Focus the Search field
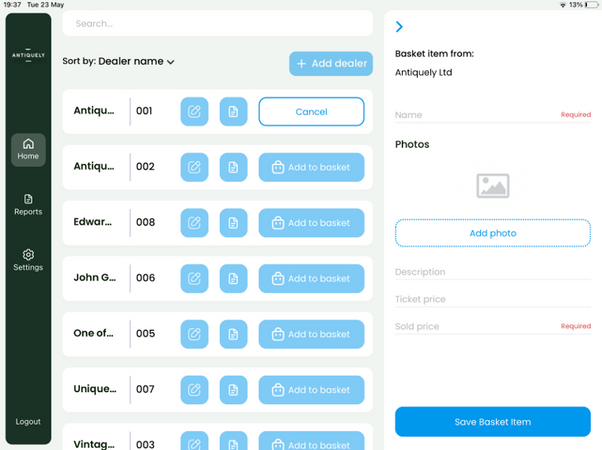The height and width of the screenshot is (450, 602). click(217, 23)
